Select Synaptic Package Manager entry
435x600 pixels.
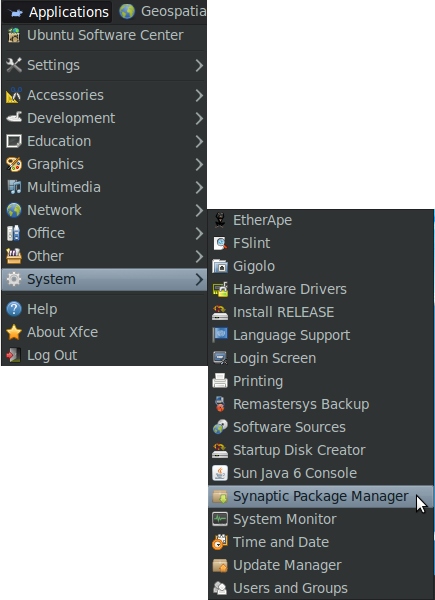click(x=321, y=496)
